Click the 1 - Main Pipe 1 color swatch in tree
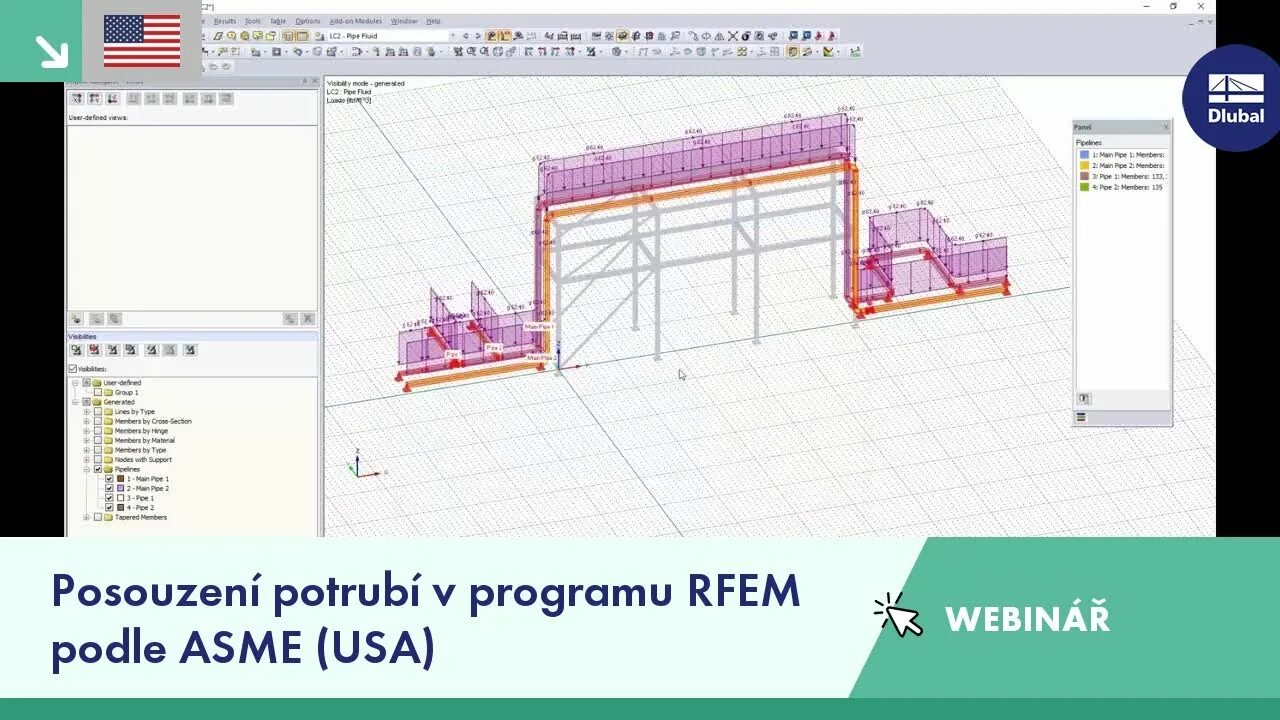The image size is (1280, 720). (x=120, y=479)
